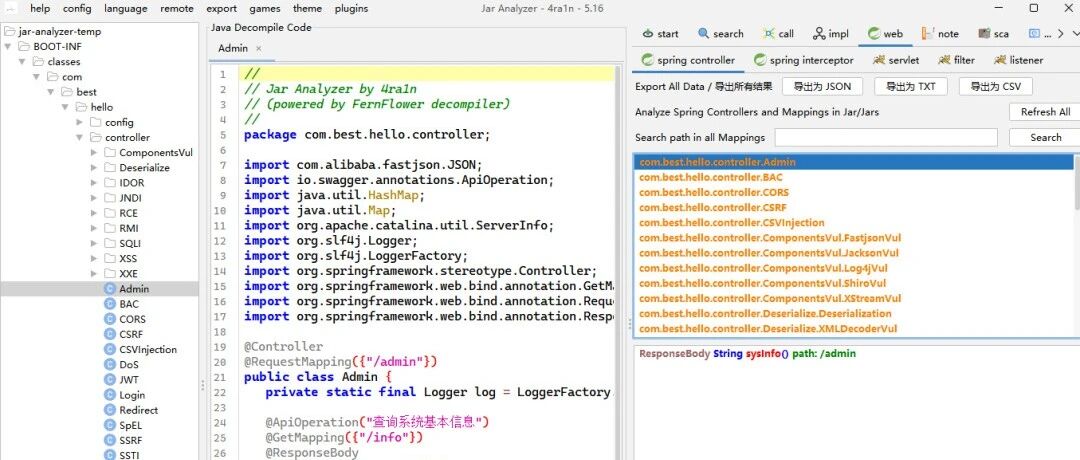The image size is (1080, 460).
Task: Click the Refresh All button
Action: pyautogui.click(x=1045, y=112)
